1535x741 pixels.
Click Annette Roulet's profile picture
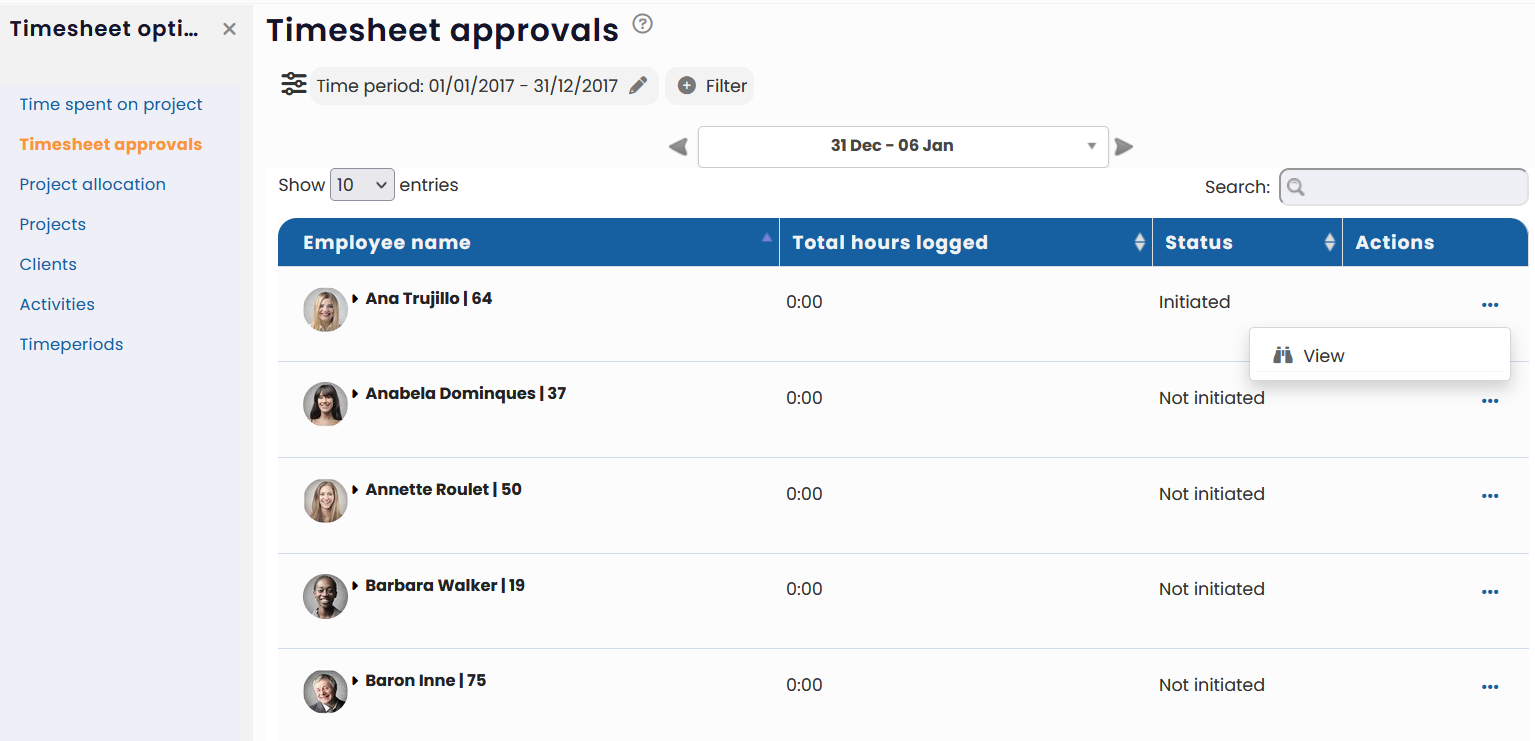click(x=325, y=500)
